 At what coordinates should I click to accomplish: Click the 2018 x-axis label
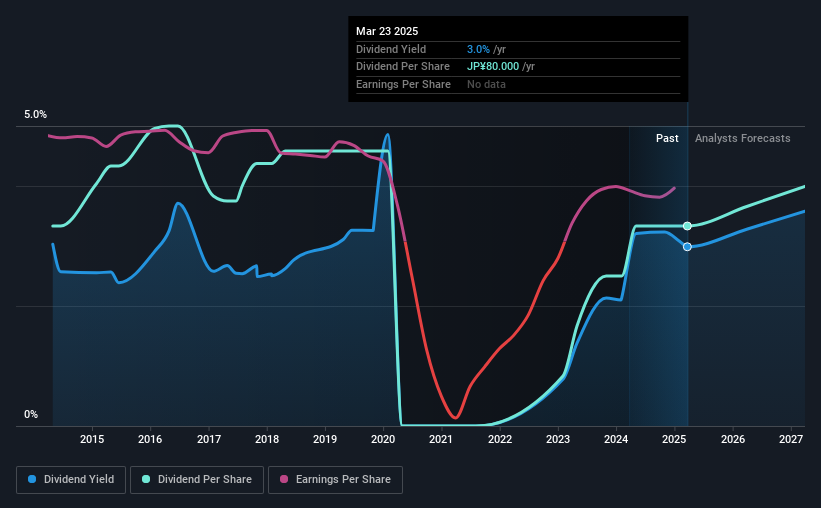(267, 439)
